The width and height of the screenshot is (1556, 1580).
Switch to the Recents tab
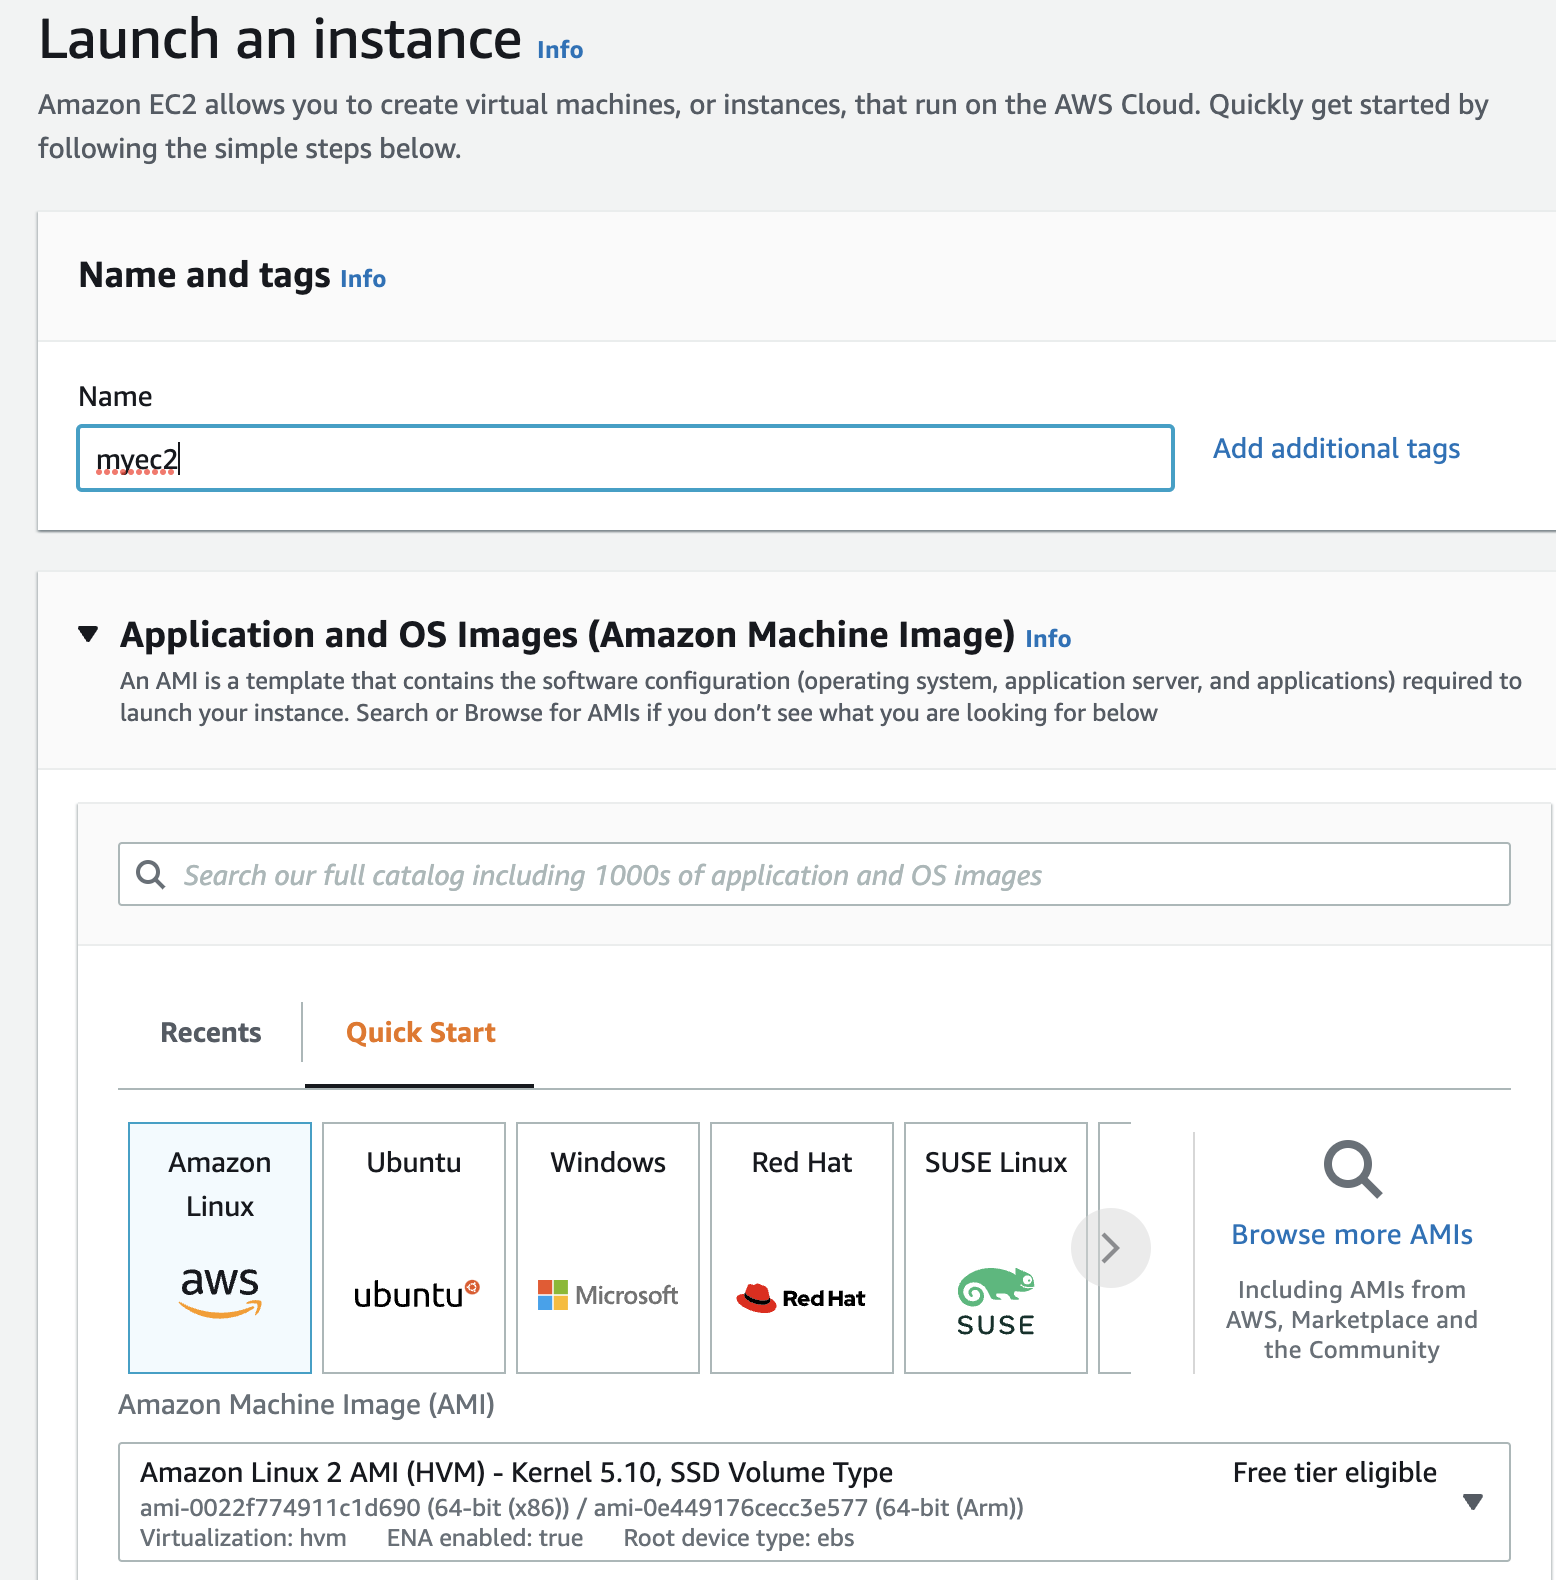[x=211, y=1032]
